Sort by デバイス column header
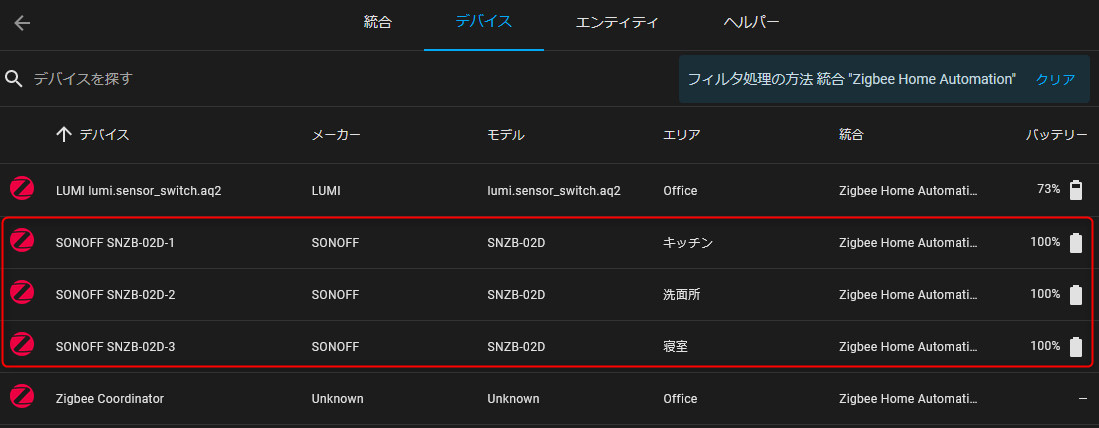 point(104,135)
